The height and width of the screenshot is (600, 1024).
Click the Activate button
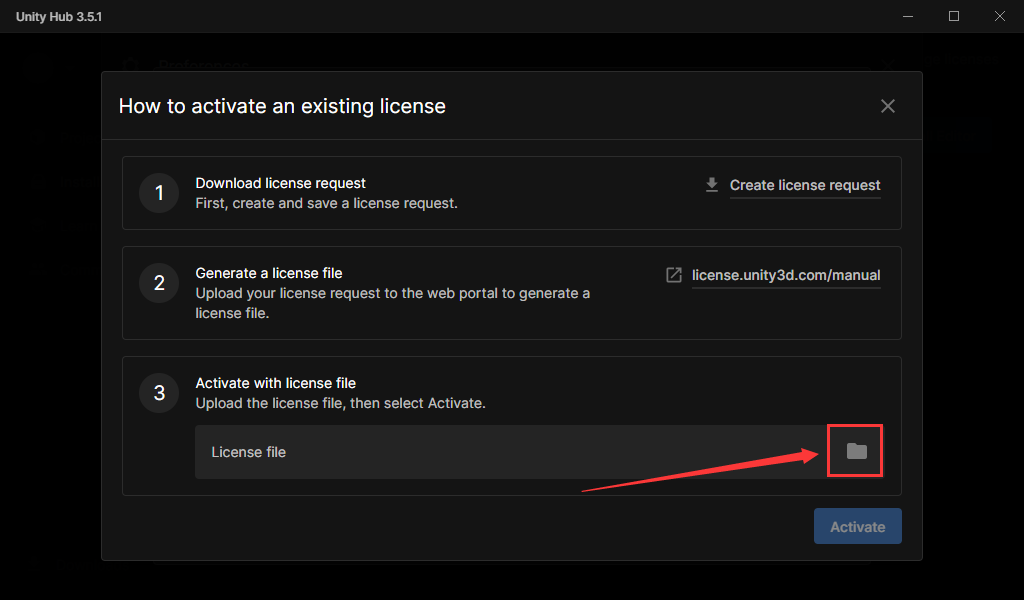[857, 526]
